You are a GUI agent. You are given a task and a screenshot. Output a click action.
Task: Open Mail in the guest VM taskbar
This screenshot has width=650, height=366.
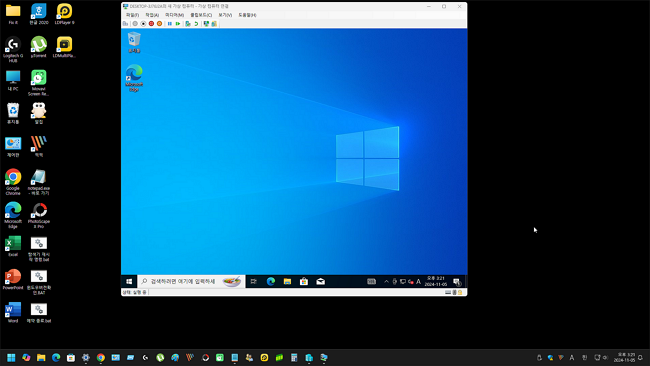click(320, 281)
